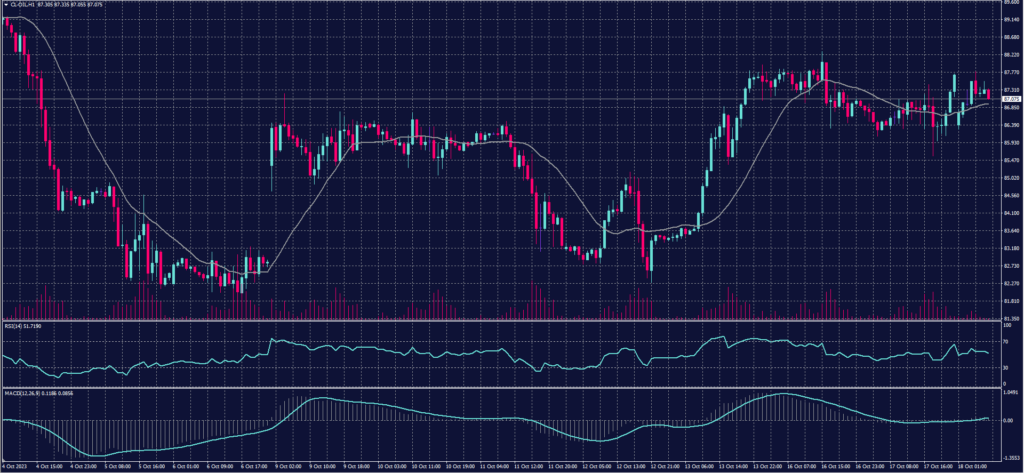Click the 85.020 price axis label
The width and height of the screenshot is (1024, 473).
pyautogui.click(x=1011, y=178)
